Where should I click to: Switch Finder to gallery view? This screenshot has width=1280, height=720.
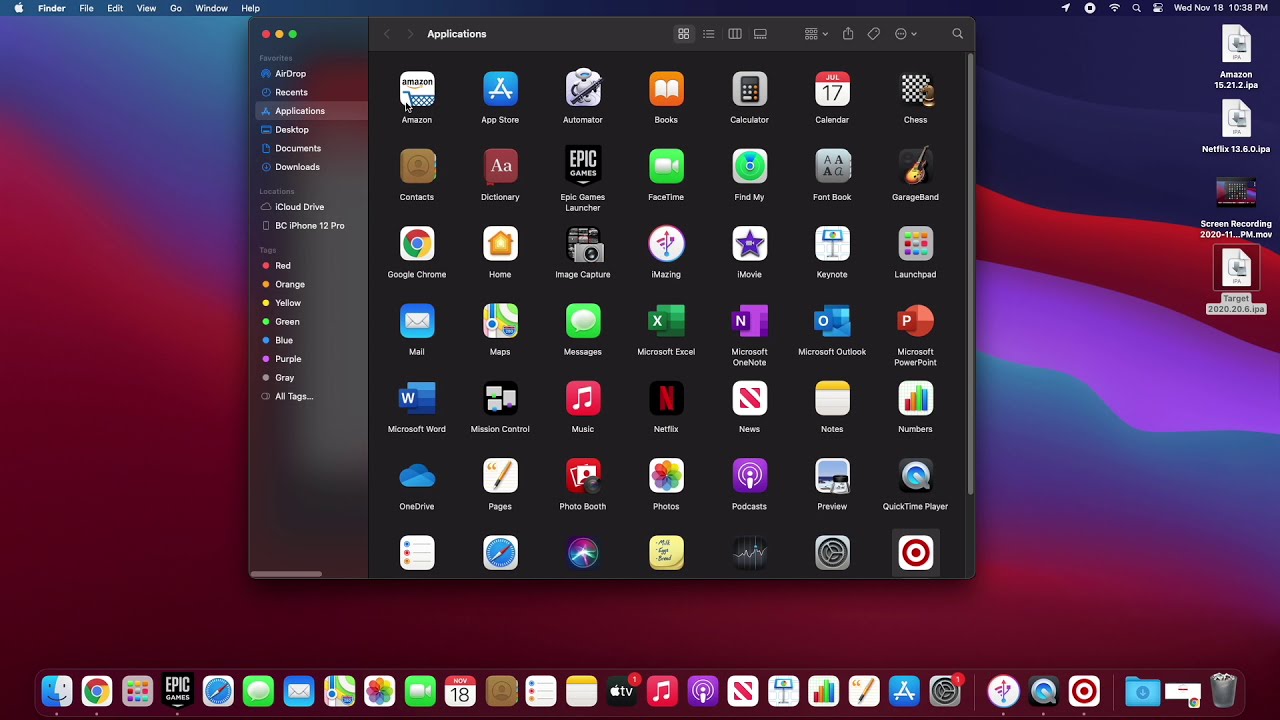[x=760, y=34]
